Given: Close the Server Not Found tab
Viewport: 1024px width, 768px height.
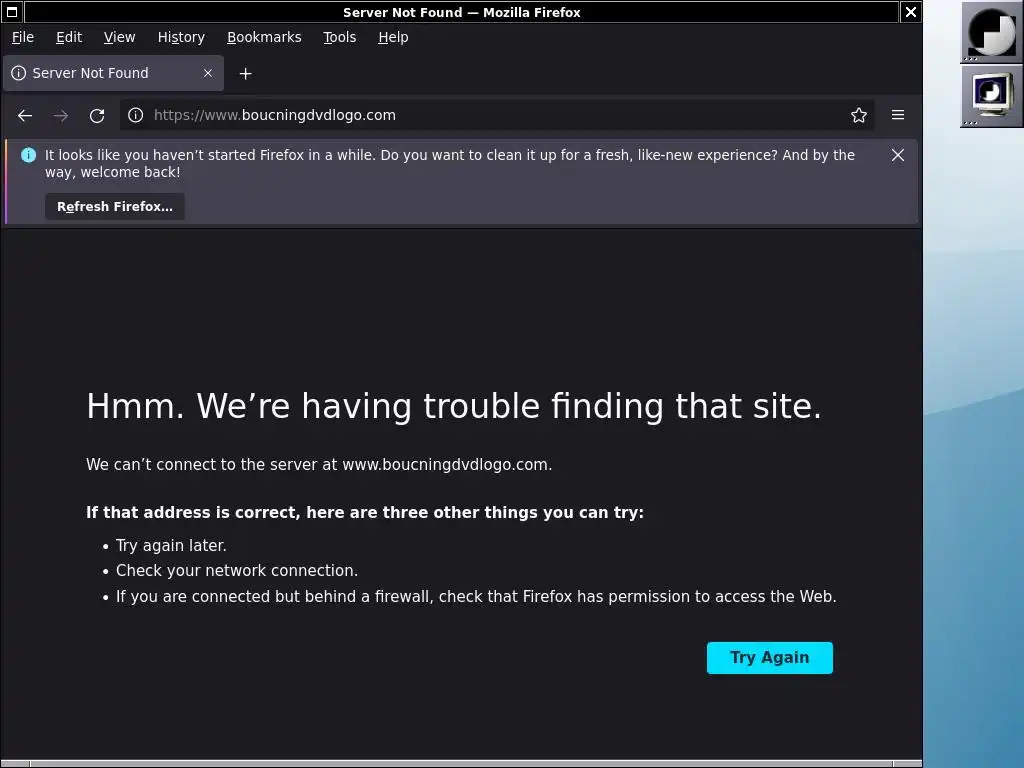Looking at the screenshot, I should (208, 73).
